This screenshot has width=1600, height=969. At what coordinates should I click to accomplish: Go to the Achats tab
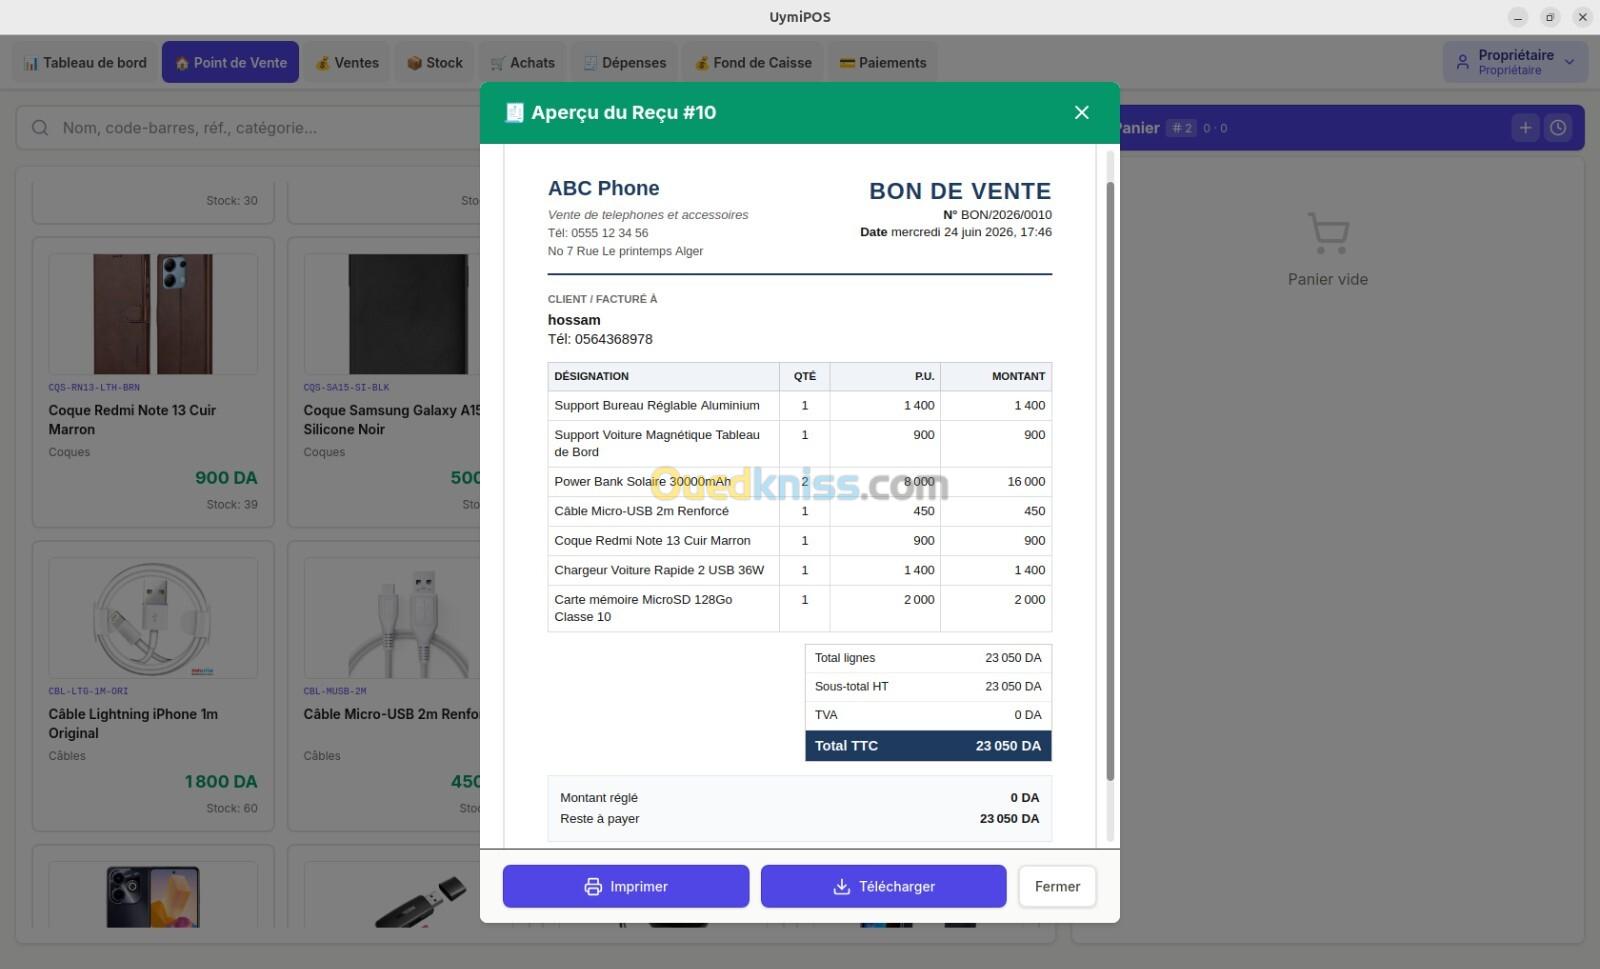click(x=522, y=62)
